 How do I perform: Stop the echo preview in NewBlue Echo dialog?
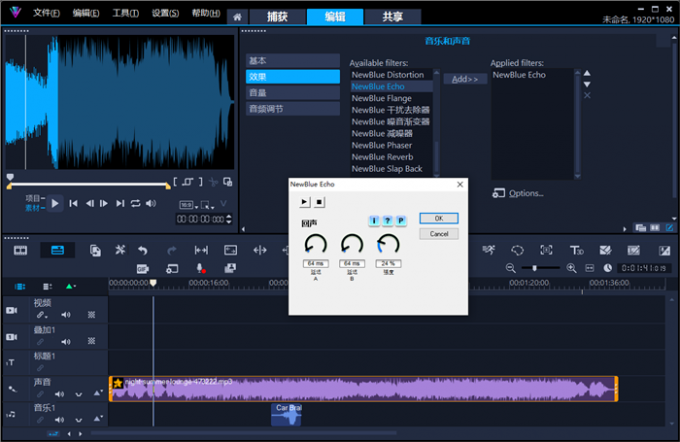319,201
